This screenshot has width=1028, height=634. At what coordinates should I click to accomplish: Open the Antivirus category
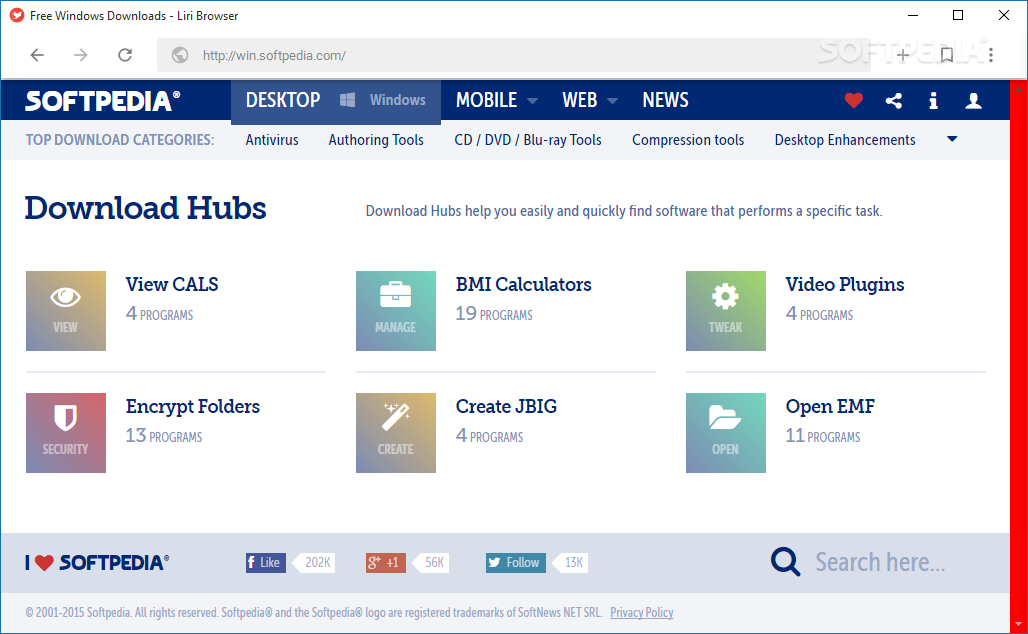(272, 140)
